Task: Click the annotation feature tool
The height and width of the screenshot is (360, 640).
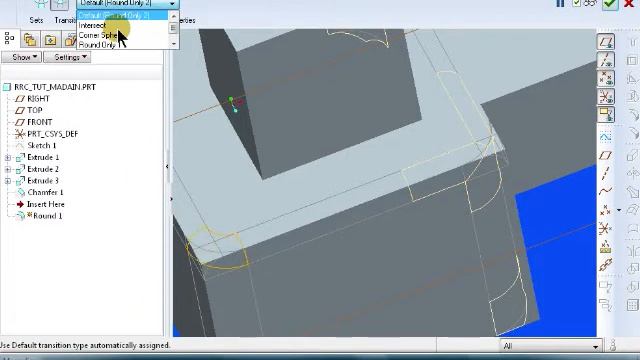Action: 606,286
